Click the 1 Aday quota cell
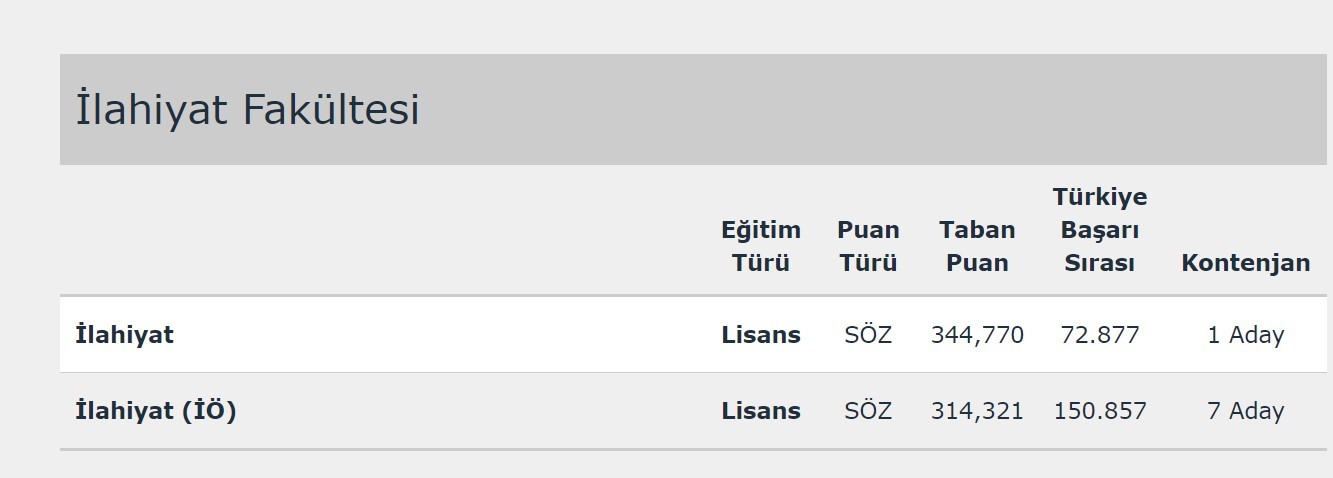 (1245, 335)
